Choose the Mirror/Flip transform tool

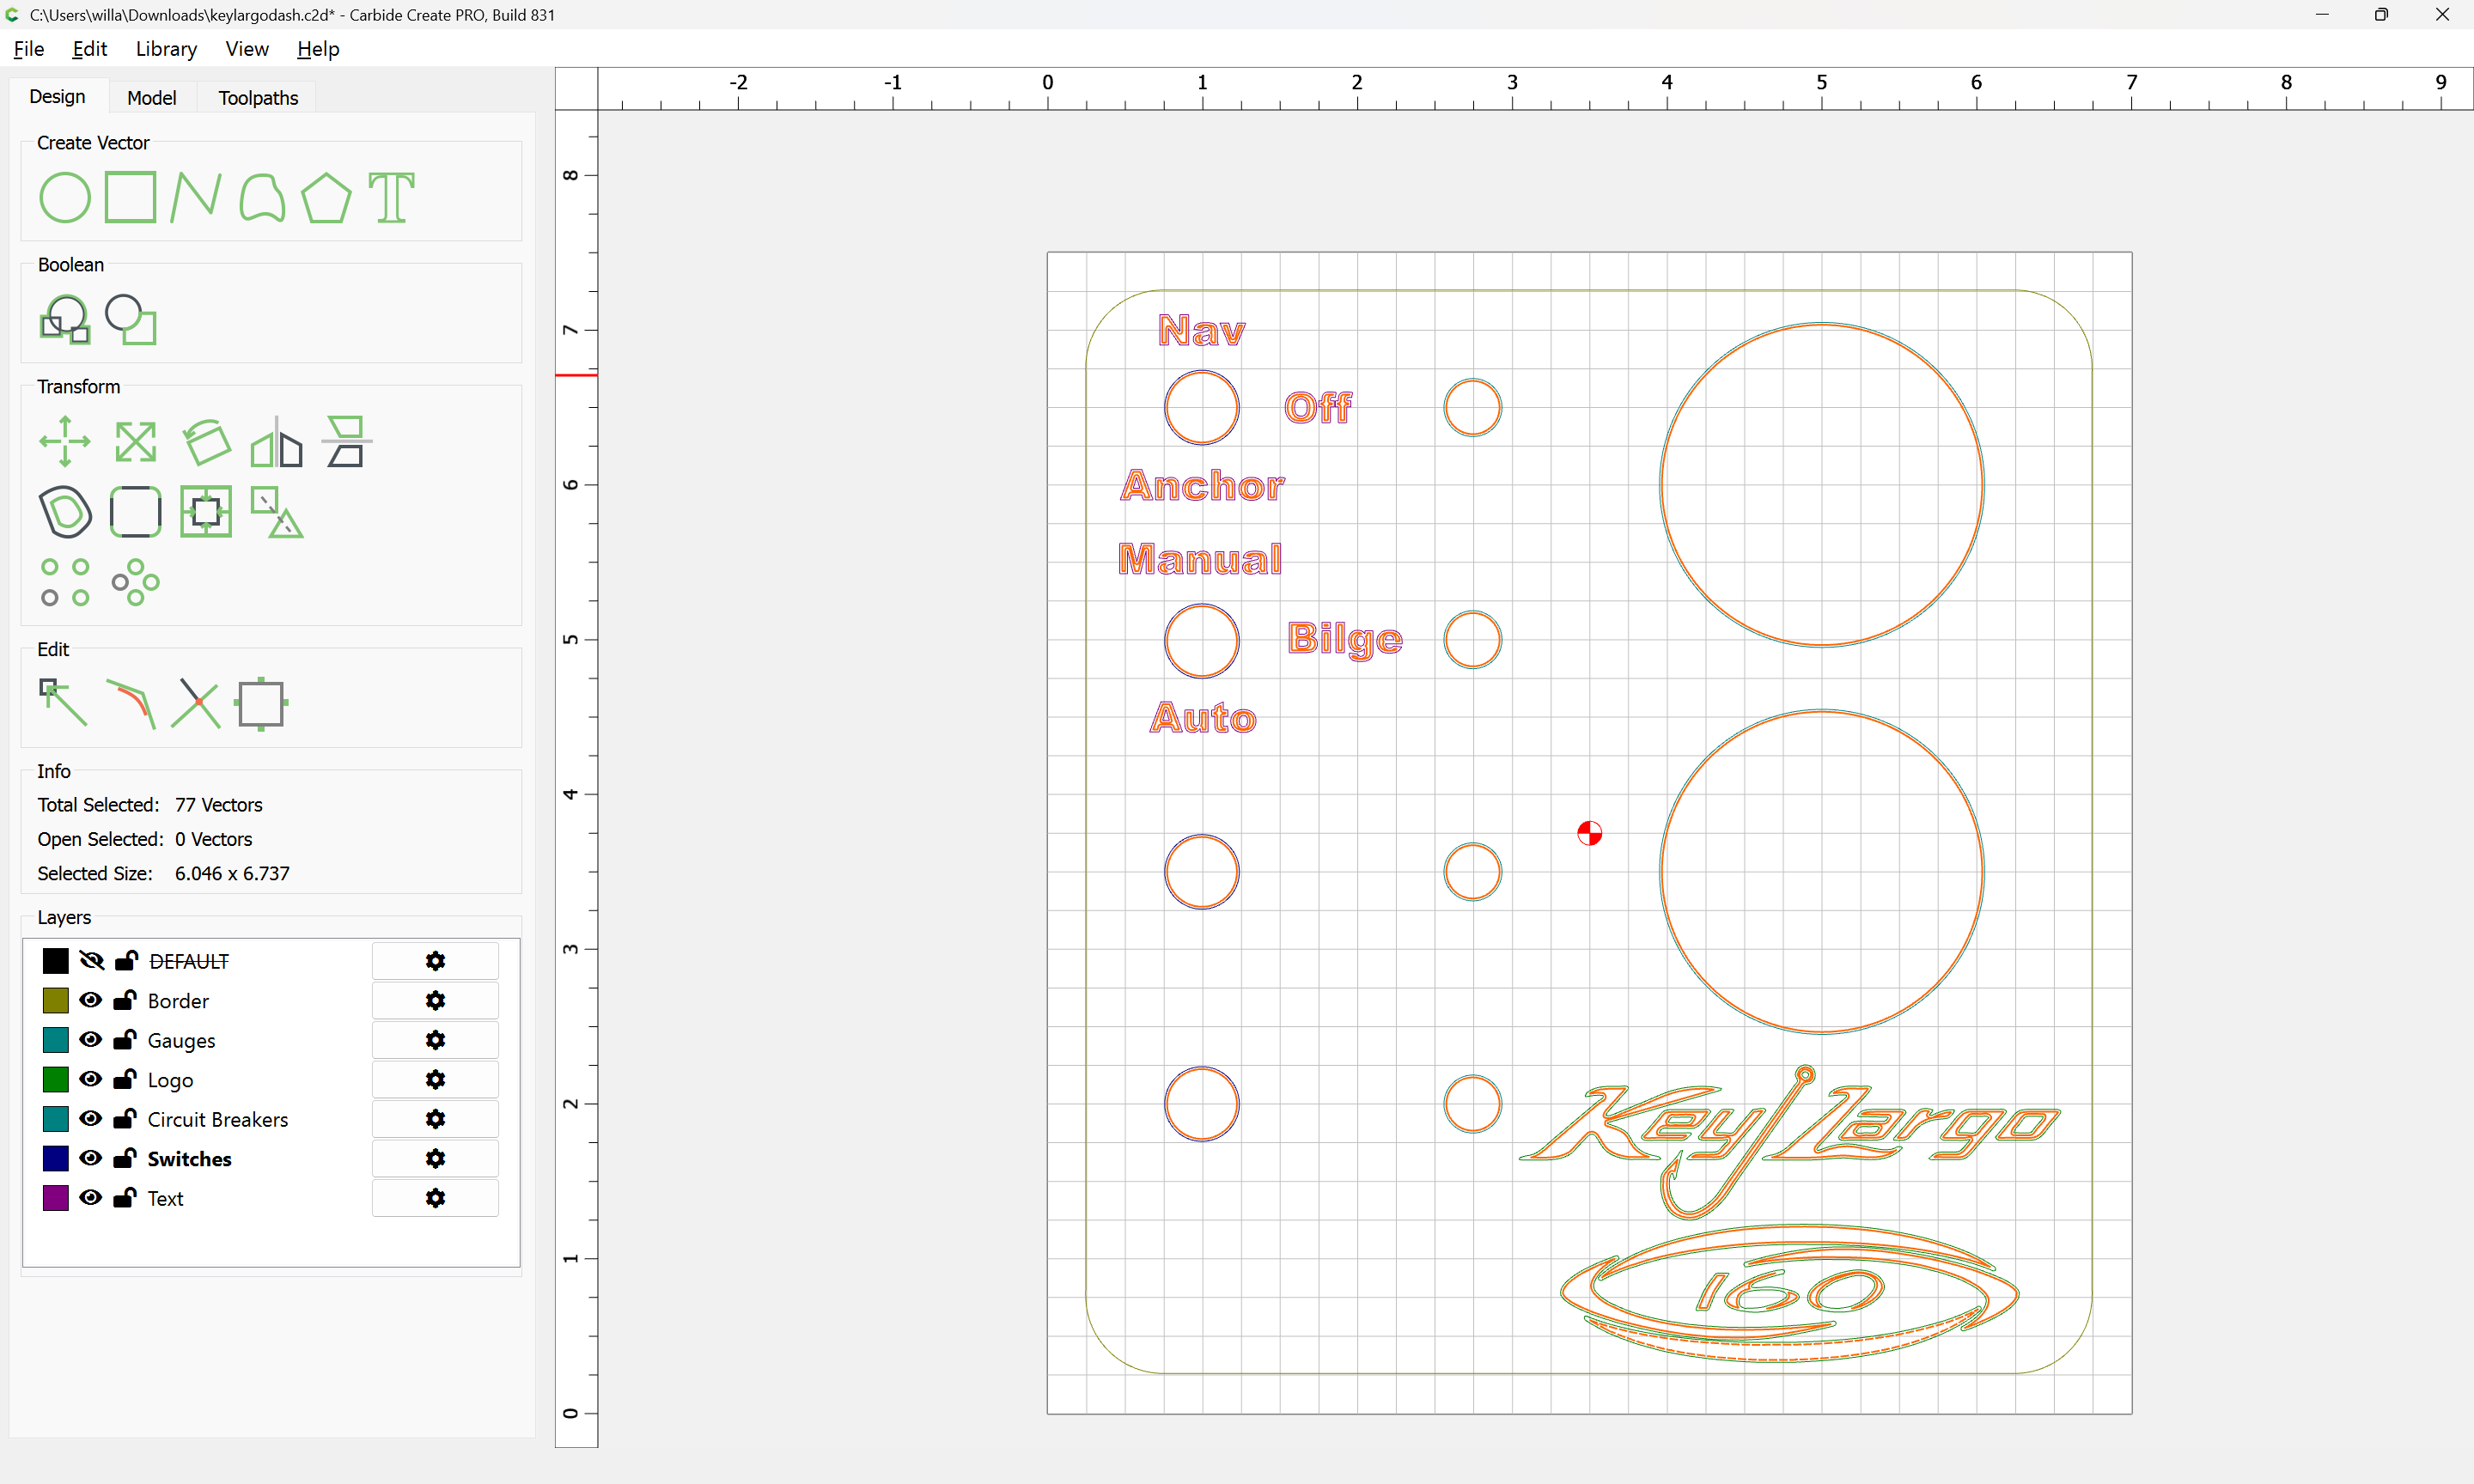276,442
